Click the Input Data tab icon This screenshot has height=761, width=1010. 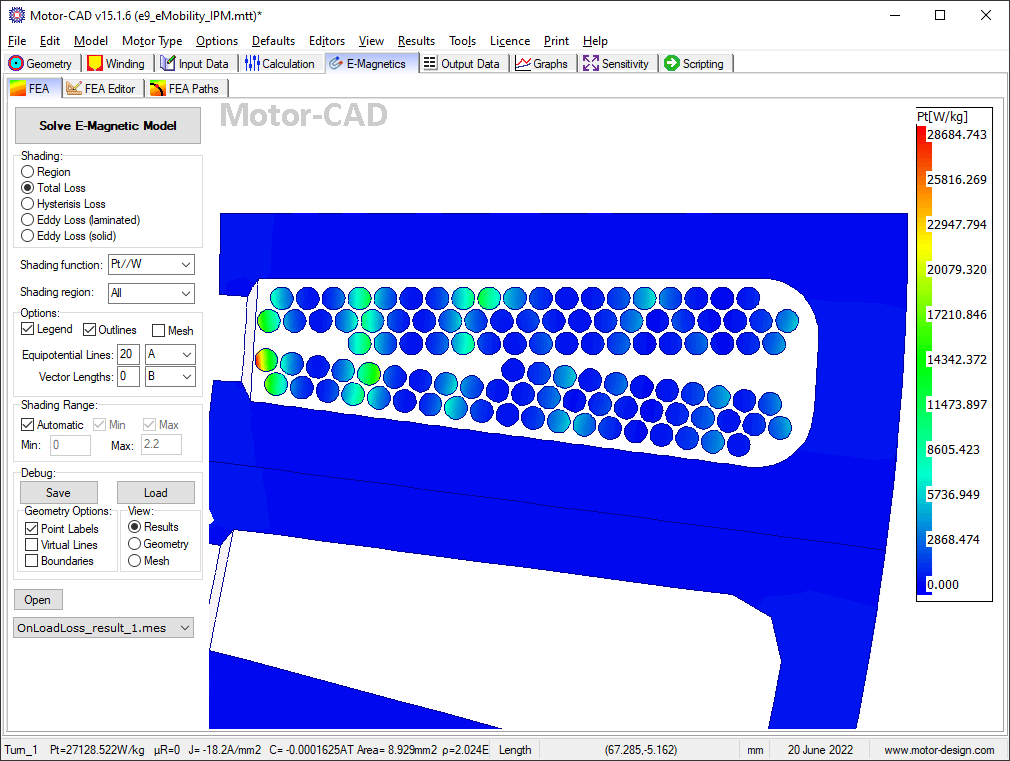point(168,64)
